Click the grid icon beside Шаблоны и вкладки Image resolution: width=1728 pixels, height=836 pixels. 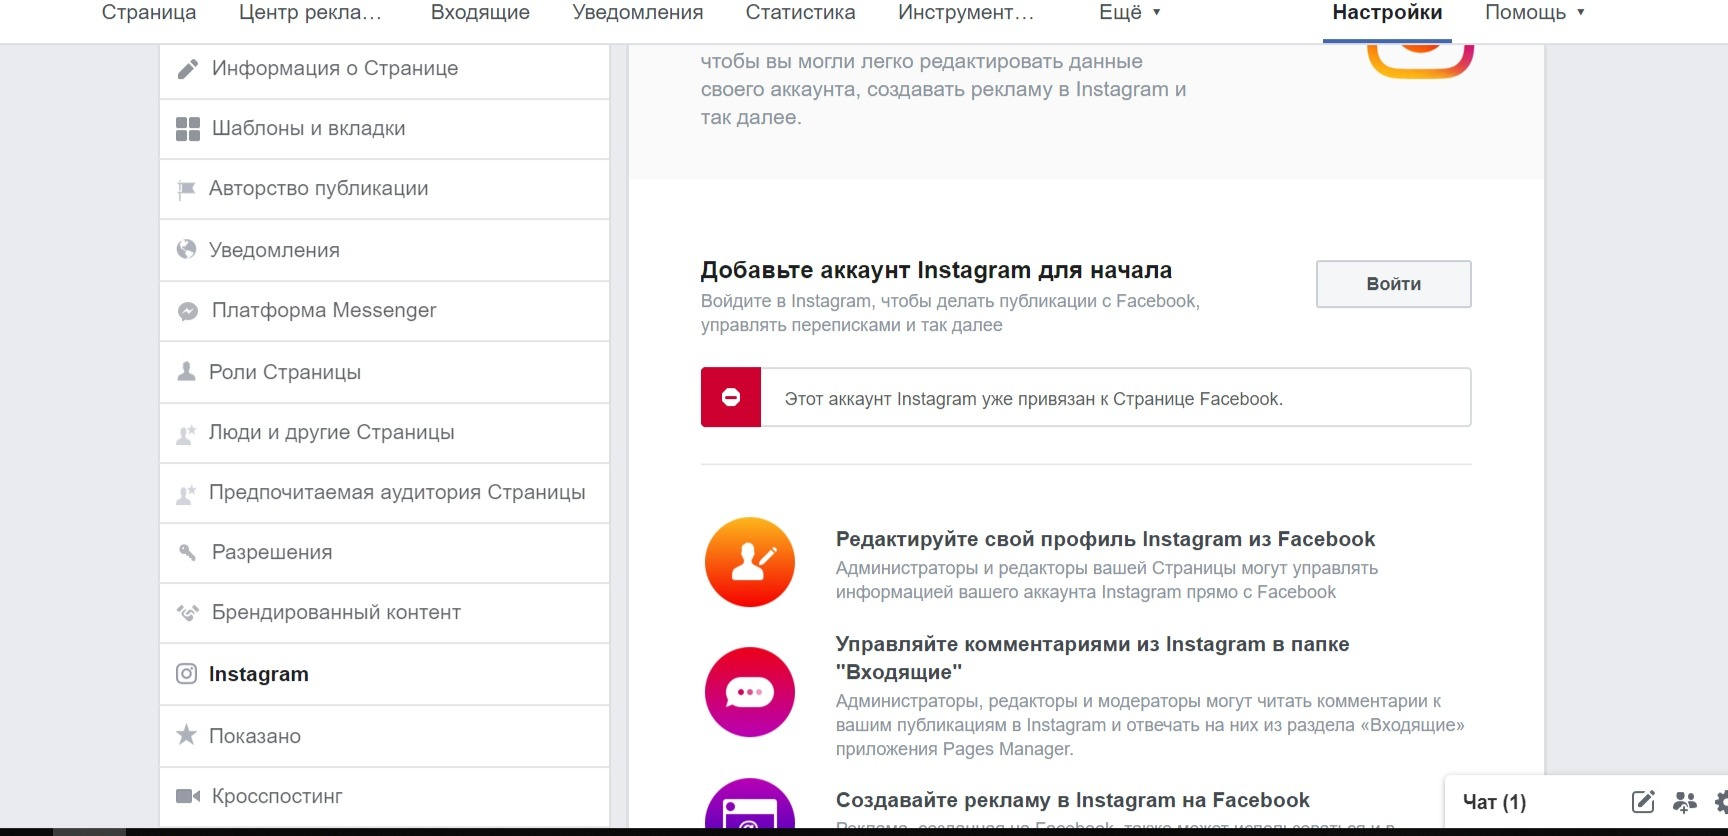[187, 129]
